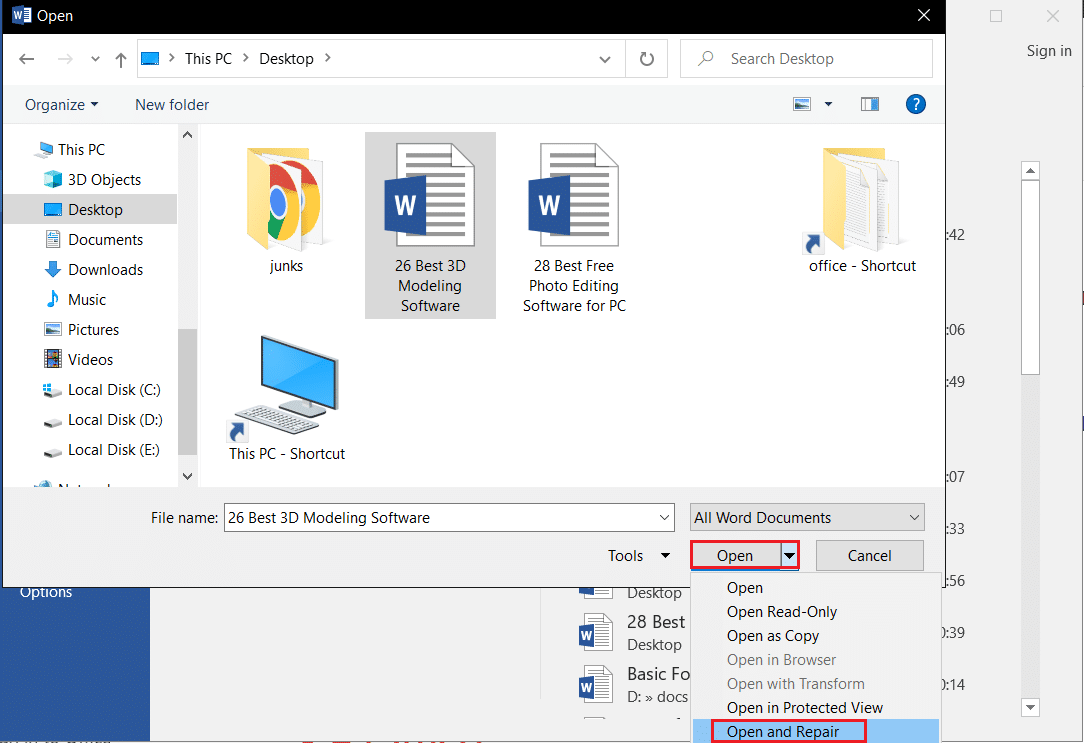Click the File name input field

440,517
